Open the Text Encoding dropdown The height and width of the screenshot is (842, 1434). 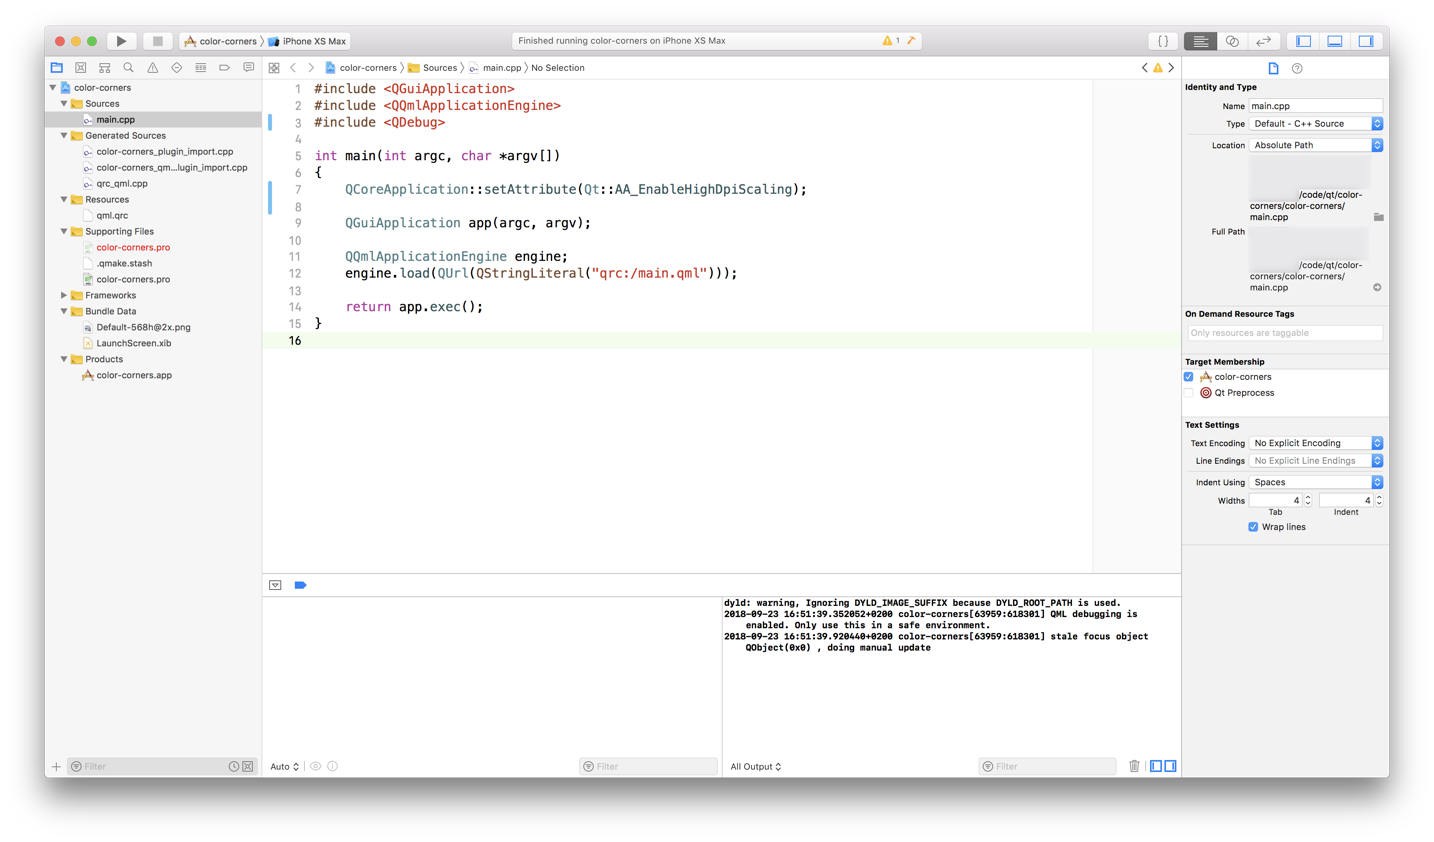coord(1316,443)
